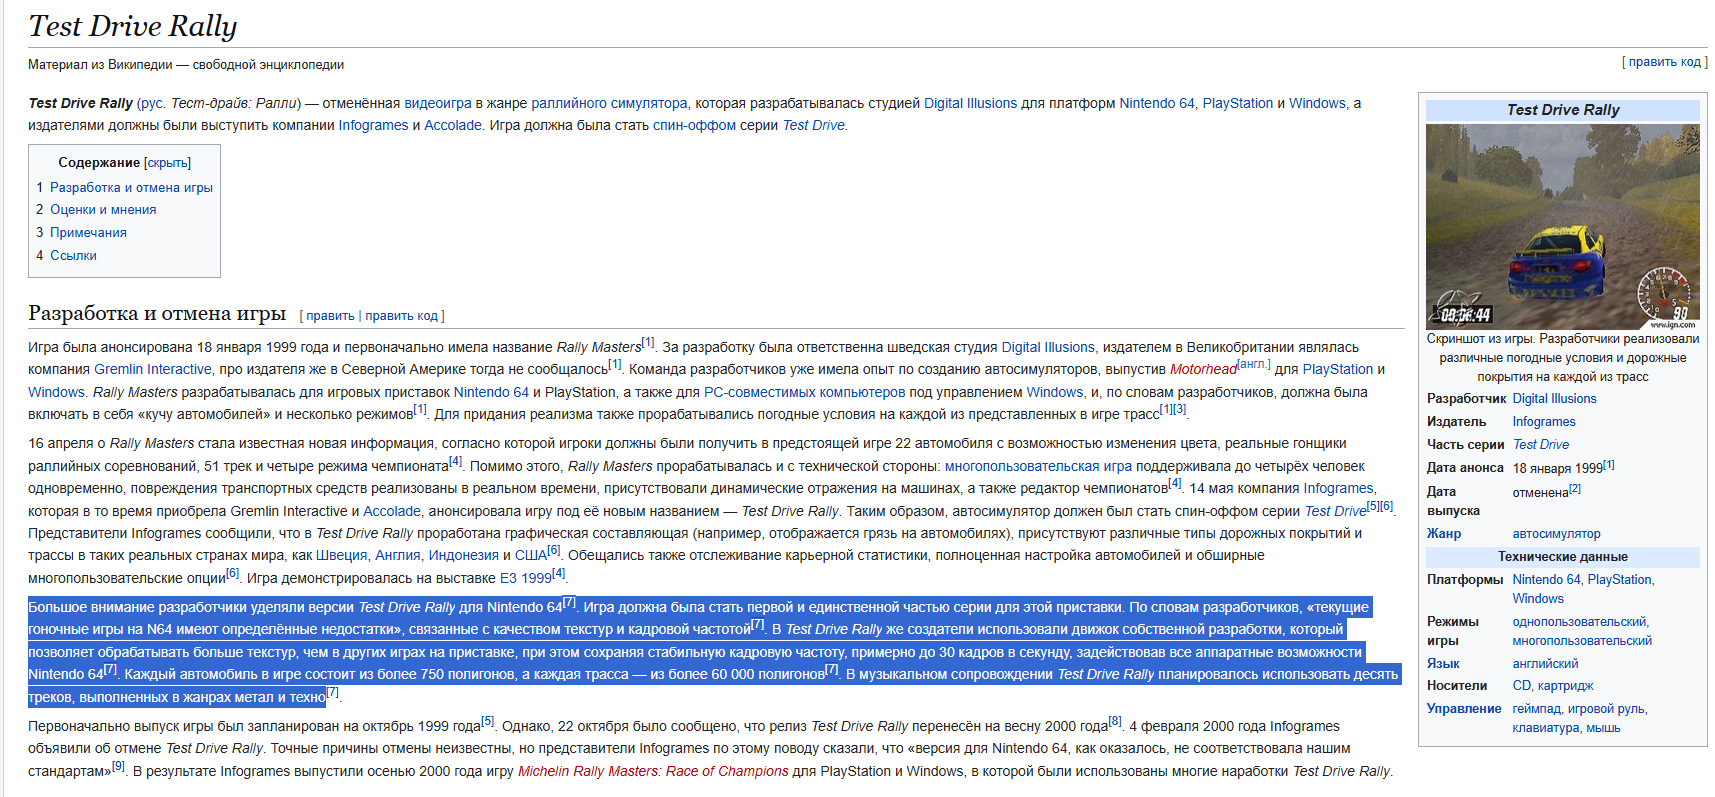The width and height of the screenshot is (1715, 797).
Task: Open the 'раллийного симулятора' link
Action: (x=609, y=103)
